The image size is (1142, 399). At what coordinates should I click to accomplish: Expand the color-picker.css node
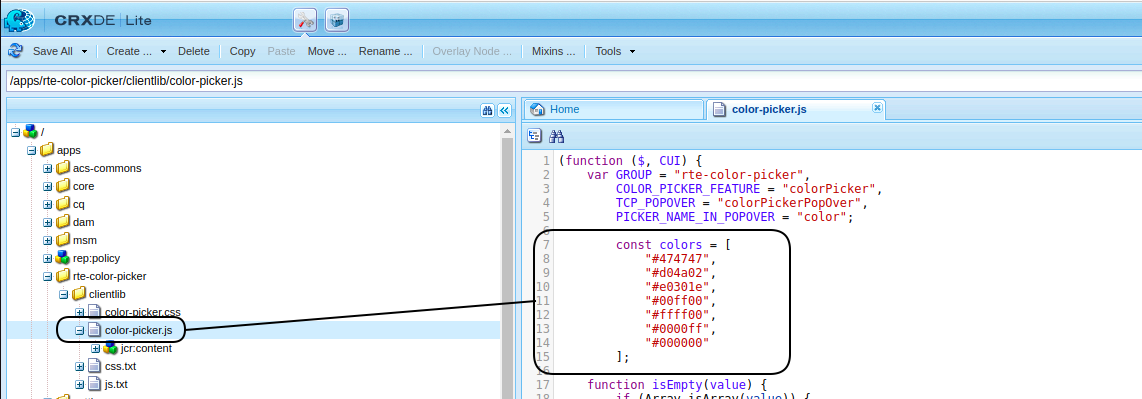pos(79,312)
